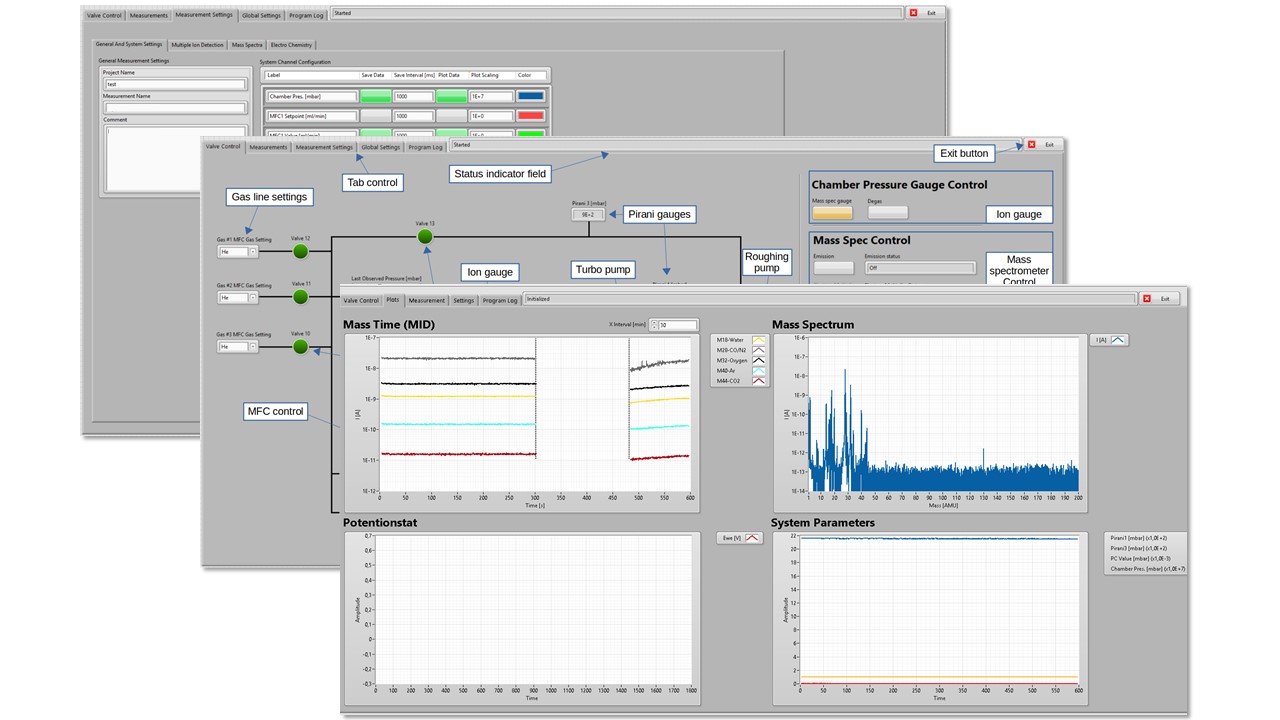Switch to the Electro Chemistry tab
Image resolution: width=1280 pixels, height=720 pixels.
click(291, 44)
